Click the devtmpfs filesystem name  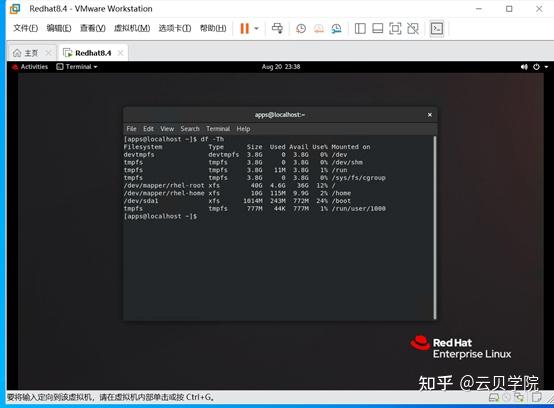(x=139, y=155)
